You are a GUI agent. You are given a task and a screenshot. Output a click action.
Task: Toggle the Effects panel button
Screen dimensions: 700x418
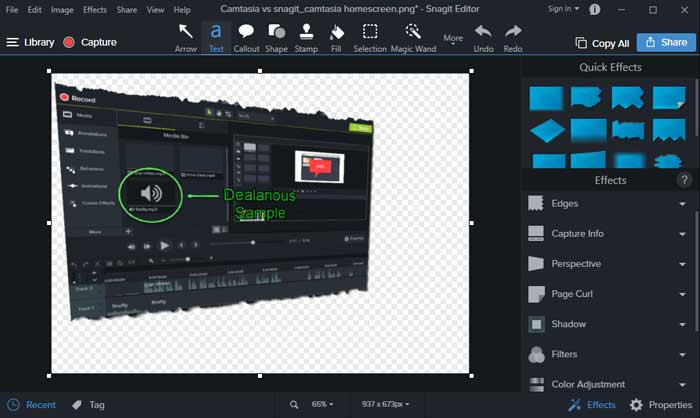pyautogui.click(x=592, y=405)
